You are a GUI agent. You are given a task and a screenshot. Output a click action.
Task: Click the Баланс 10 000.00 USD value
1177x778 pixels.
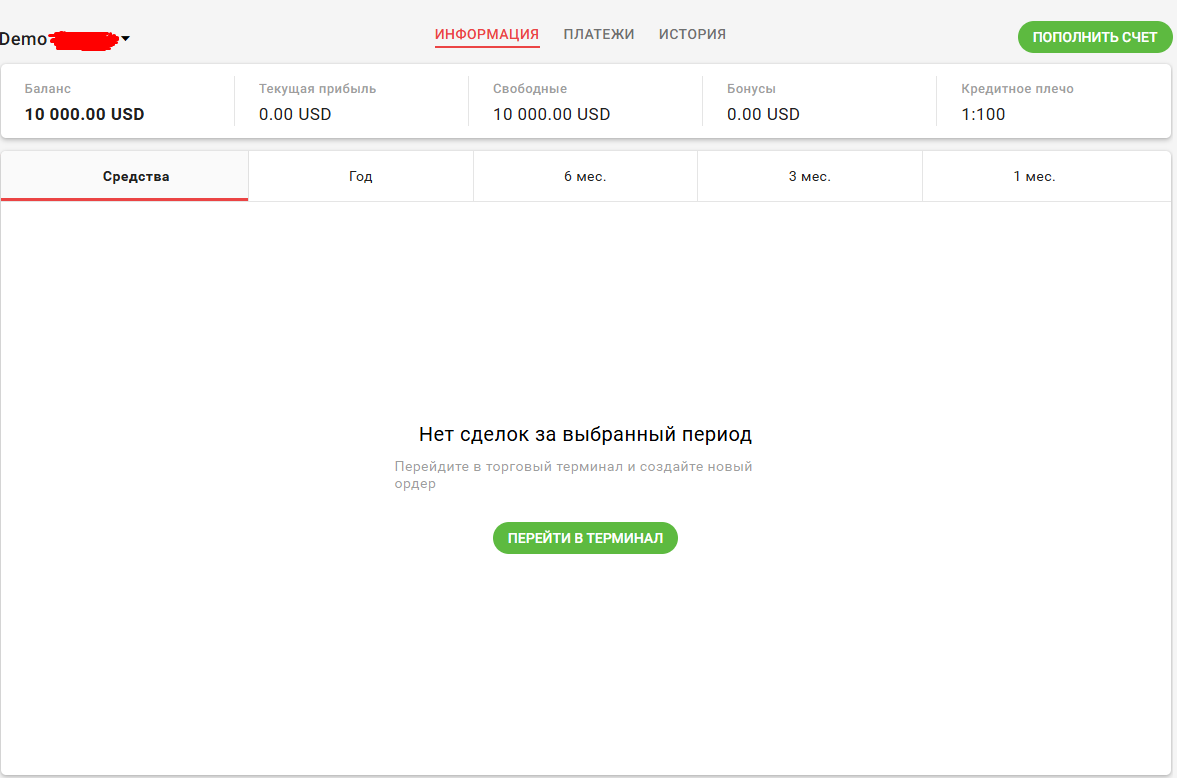85,114
